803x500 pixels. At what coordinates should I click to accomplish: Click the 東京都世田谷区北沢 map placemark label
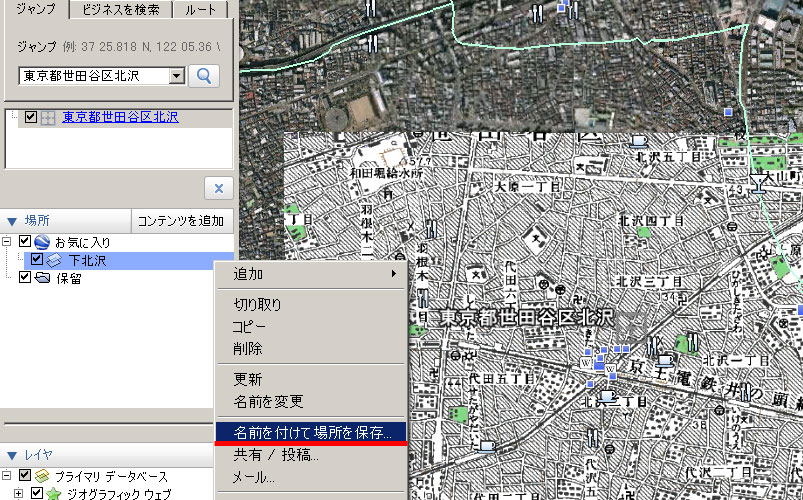pos(527,318)
